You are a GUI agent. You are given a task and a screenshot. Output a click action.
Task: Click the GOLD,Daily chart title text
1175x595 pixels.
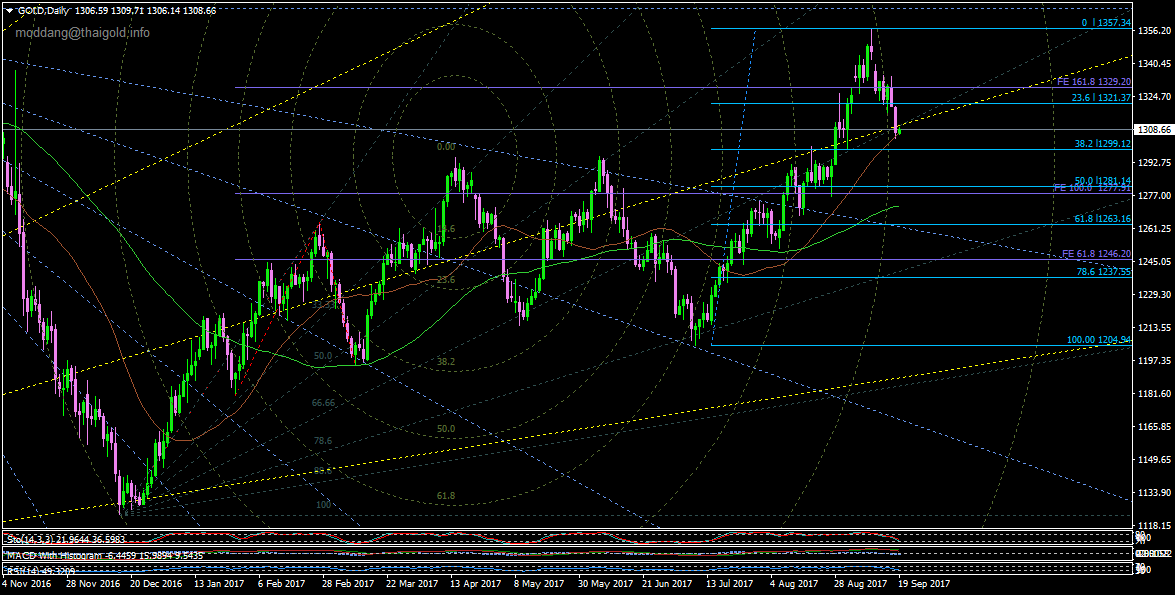(x=42, y=11)
